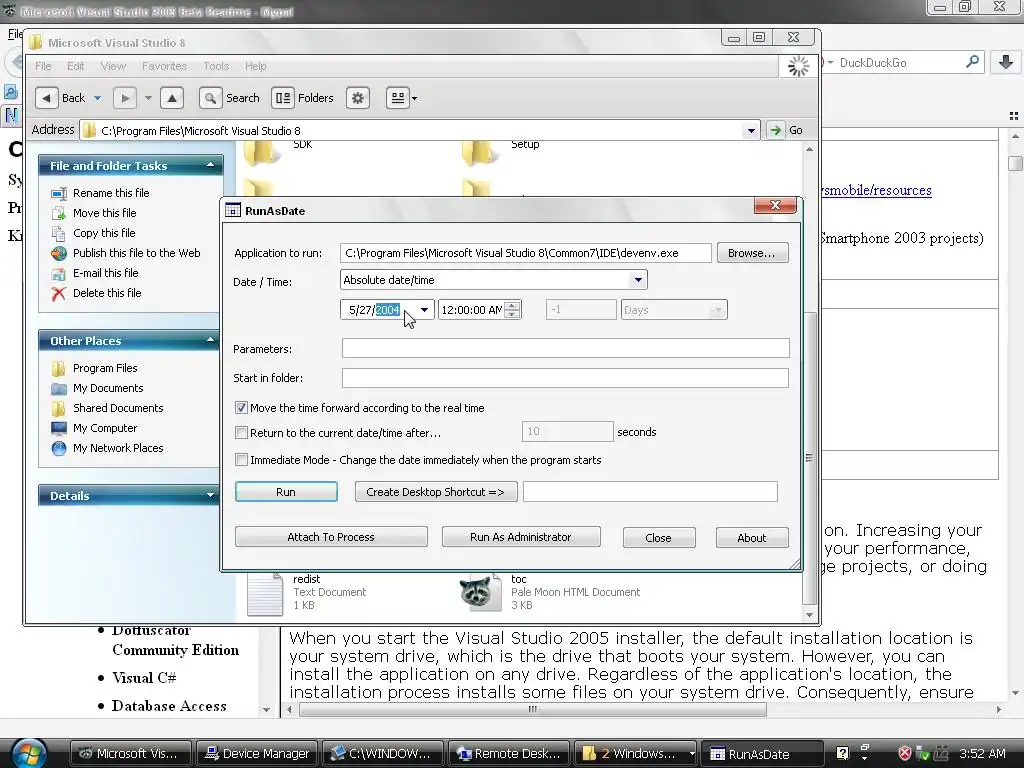This screenshot has width=1024, height=768.
Task: Click the mobile/resources hyperlink in the browser
Action: [x=877, y=191]
